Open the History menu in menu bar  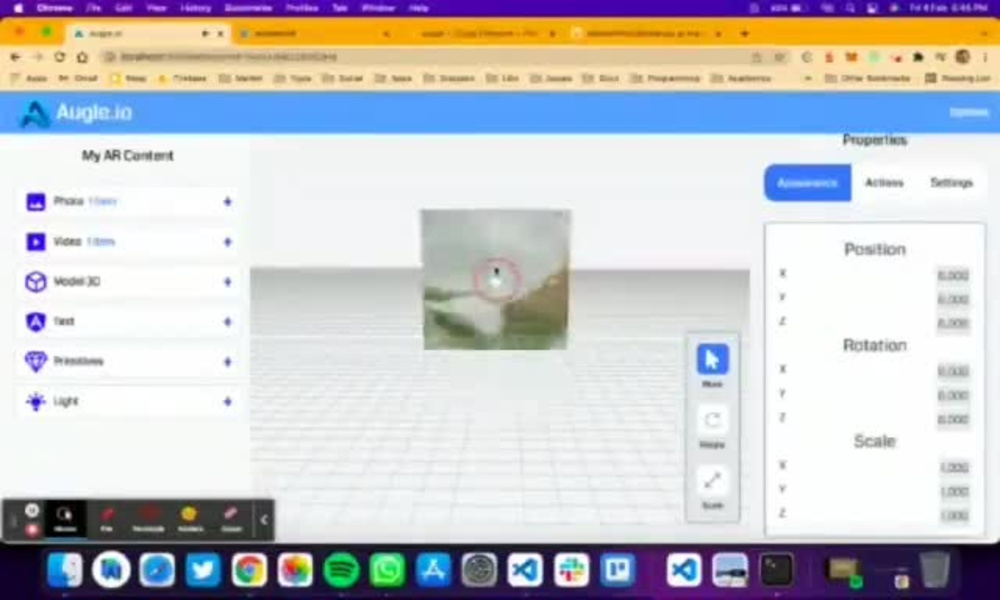click(195, 8)
